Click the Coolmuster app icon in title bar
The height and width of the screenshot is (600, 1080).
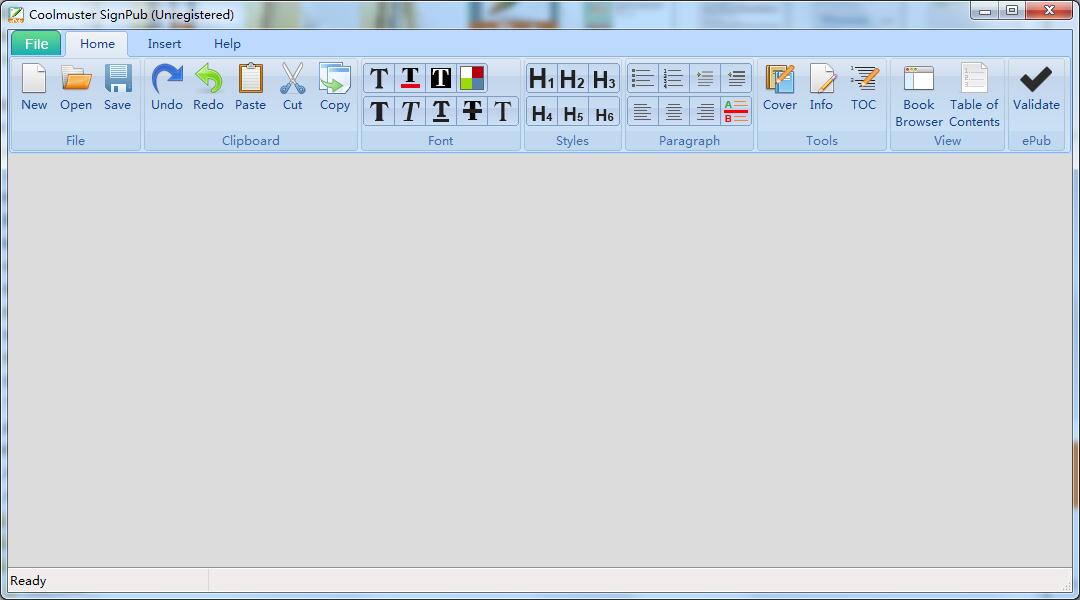coord(16,14)
